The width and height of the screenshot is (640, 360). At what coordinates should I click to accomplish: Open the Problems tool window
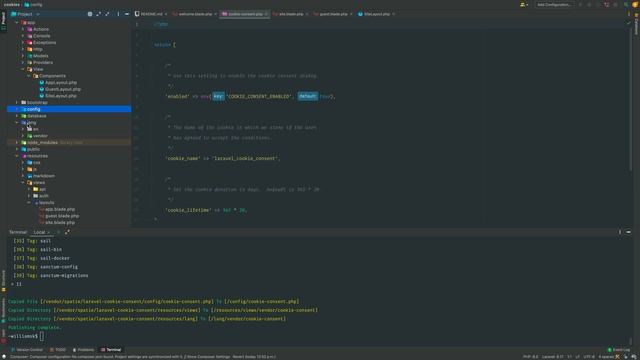83,350
